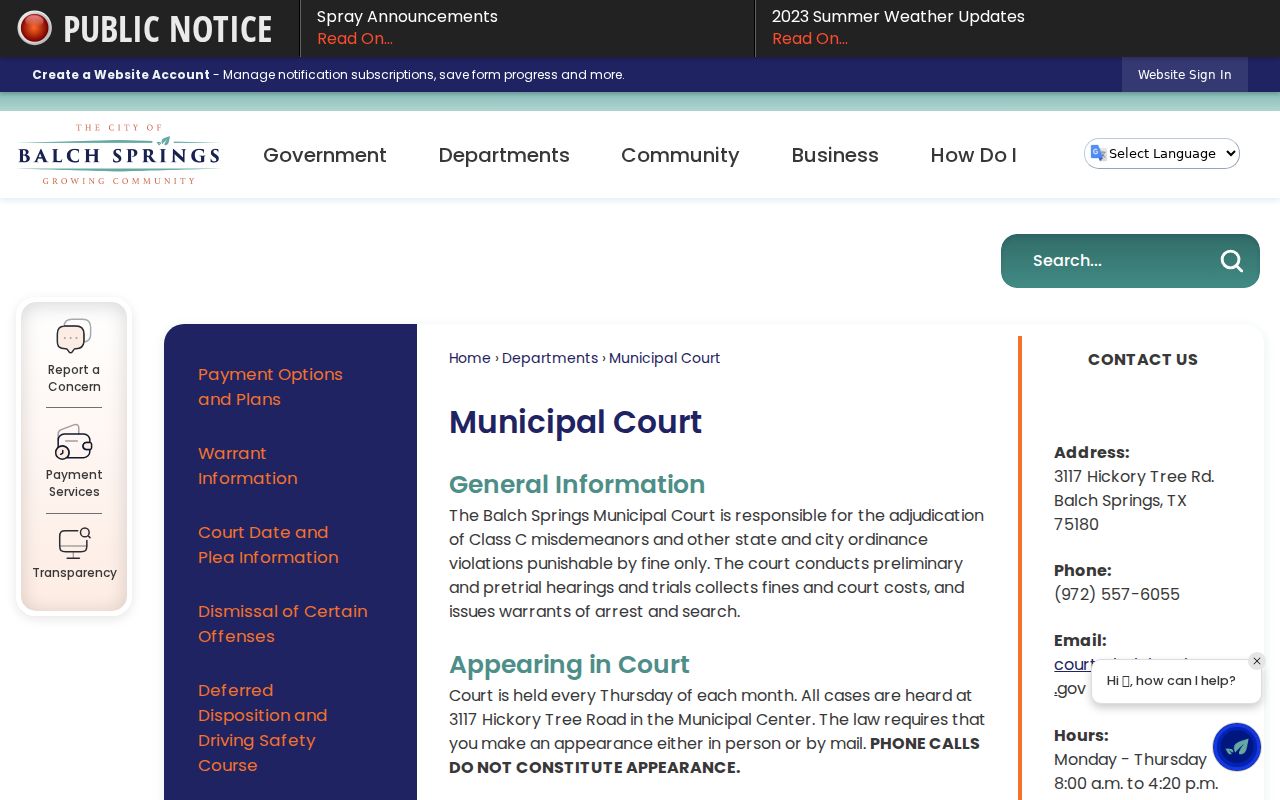The image size is (1280, 800).
Task: Go to Home breadcrumb
Action: [470, 358]
